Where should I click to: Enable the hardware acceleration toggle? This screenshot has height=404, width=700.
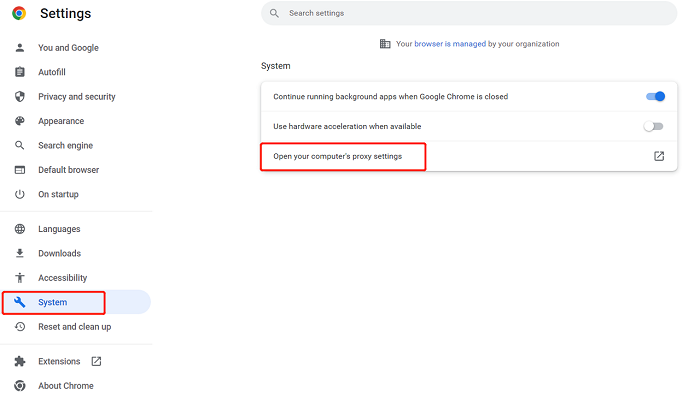click(x=654, y=126)
